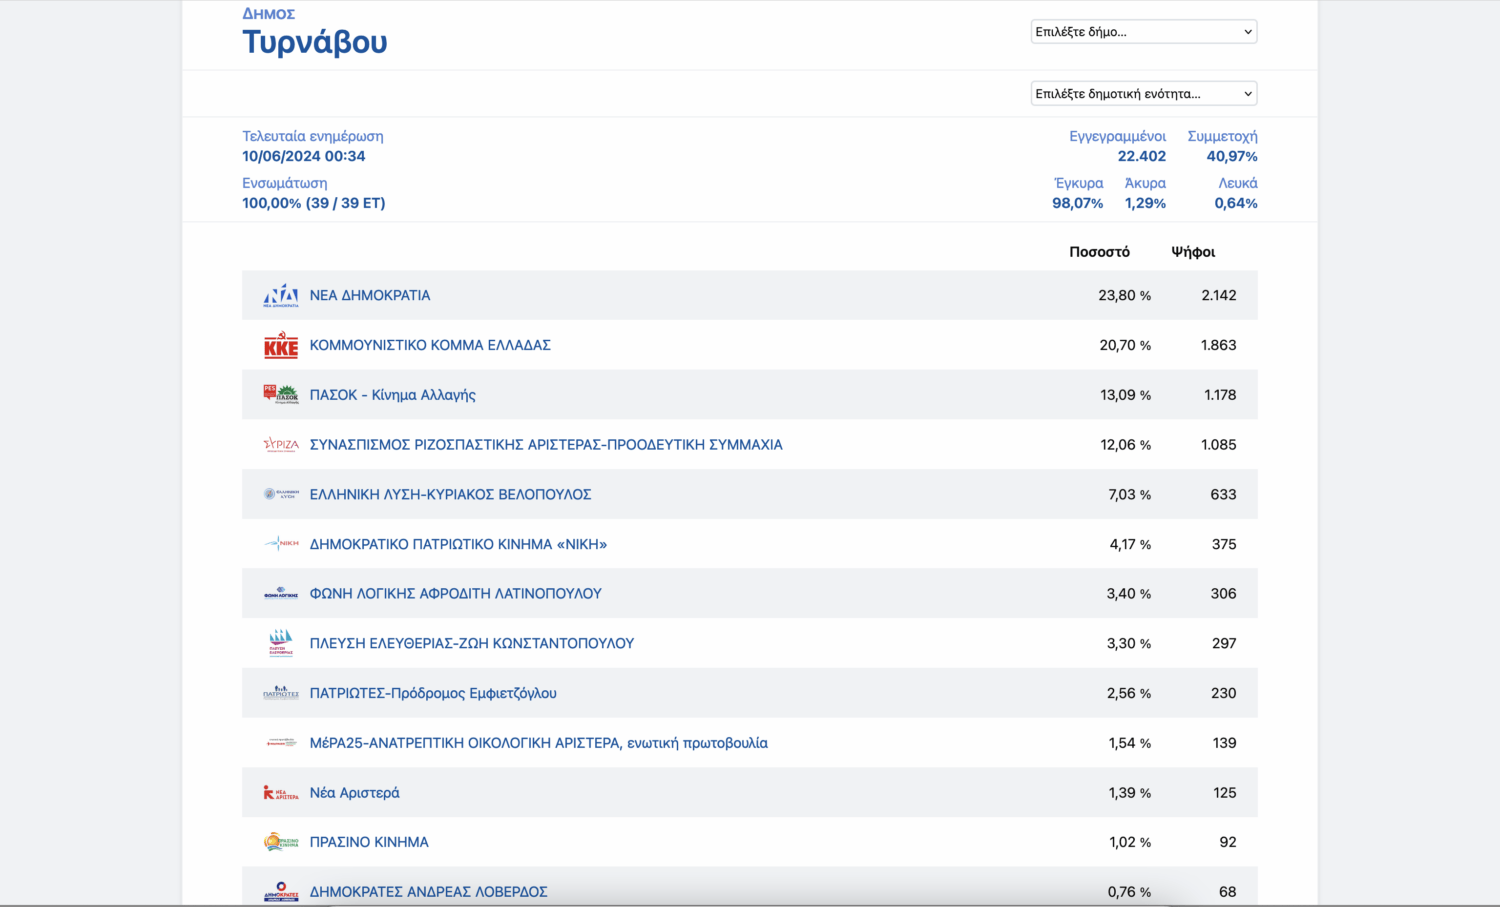Click the Φωνή Λογικής party logo
This screenshot has height=907, width=1500.
[281, 593]
